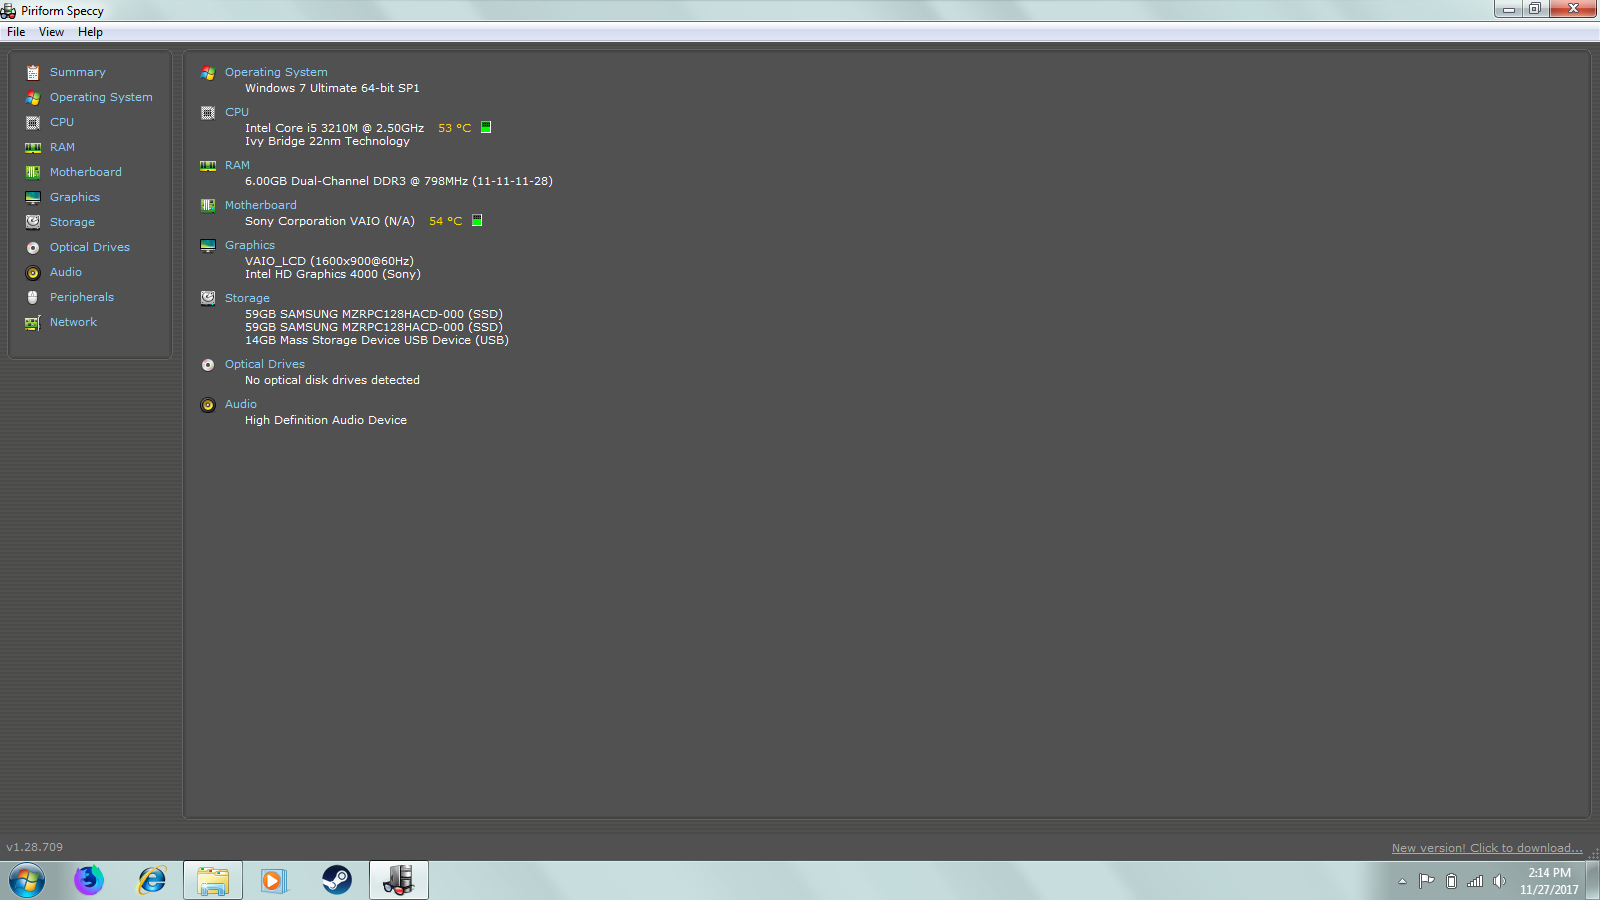
Task: Click version label v1.28.709
Action: coord(34,847)
